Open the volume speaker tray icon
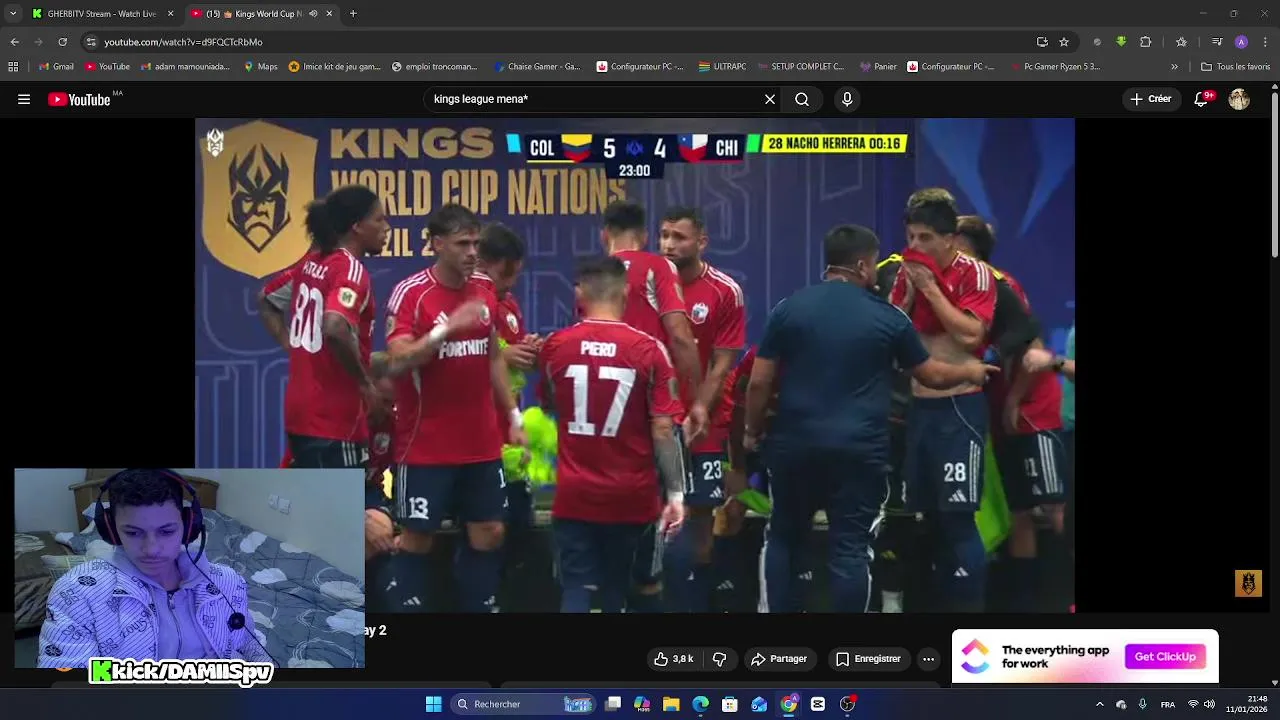1280x720 pixels. click(x=1209, y=704)
